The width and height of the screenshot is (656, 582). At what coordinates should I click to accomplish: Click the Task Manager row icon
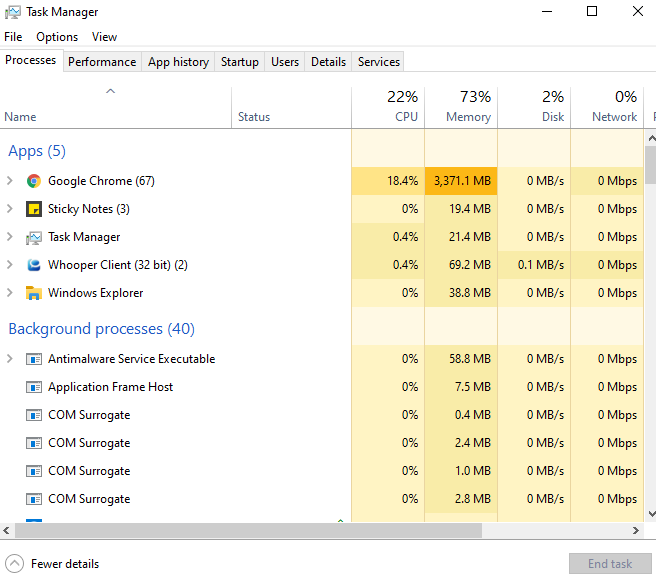33,237
